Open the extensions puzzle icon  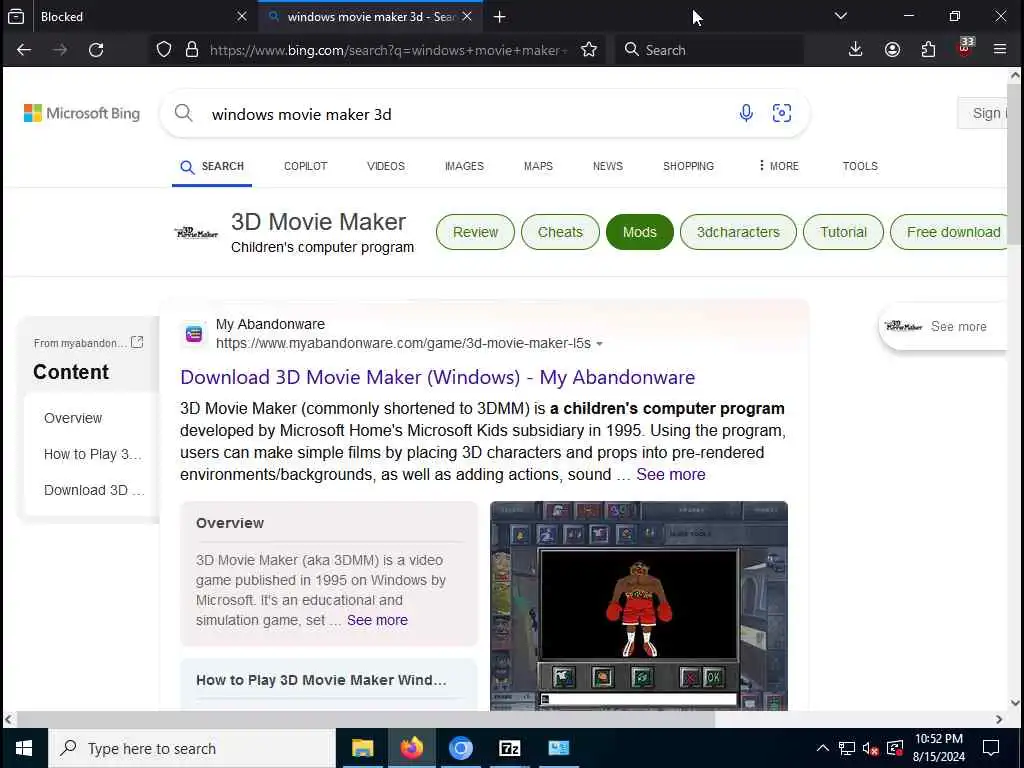click(928, 50)
